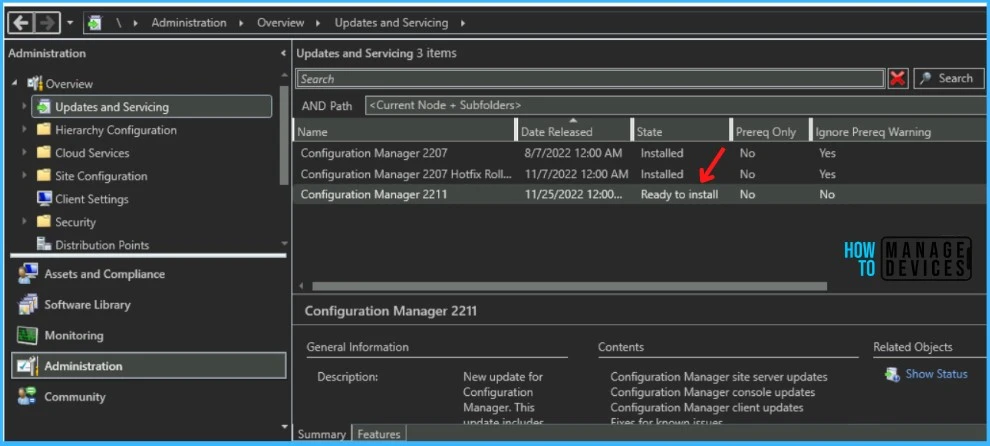990x446 pixels.
Task: Click the Overview node icon
Action: point(35,83)
